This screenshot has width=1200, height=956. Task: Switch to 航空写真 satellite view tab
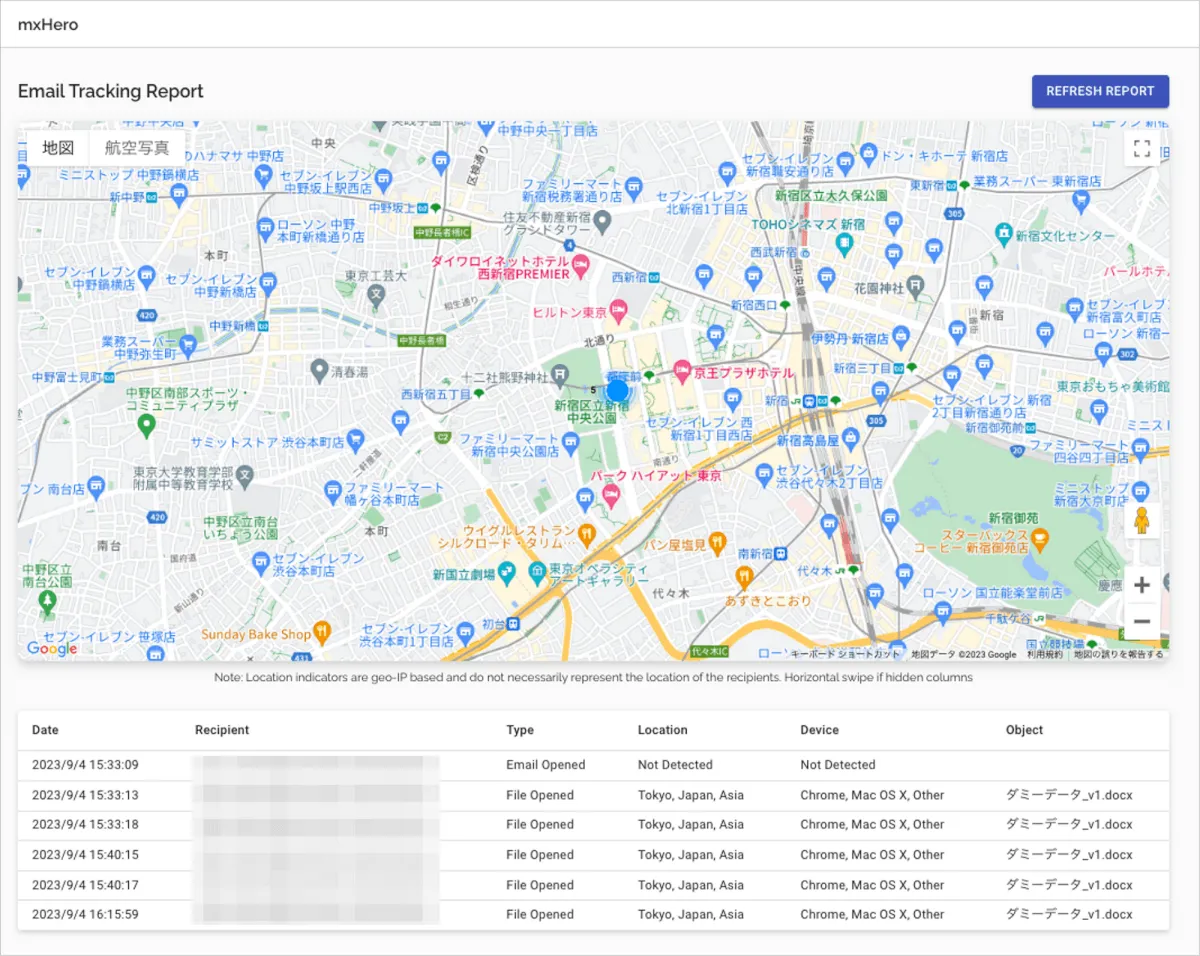point(137,149)
